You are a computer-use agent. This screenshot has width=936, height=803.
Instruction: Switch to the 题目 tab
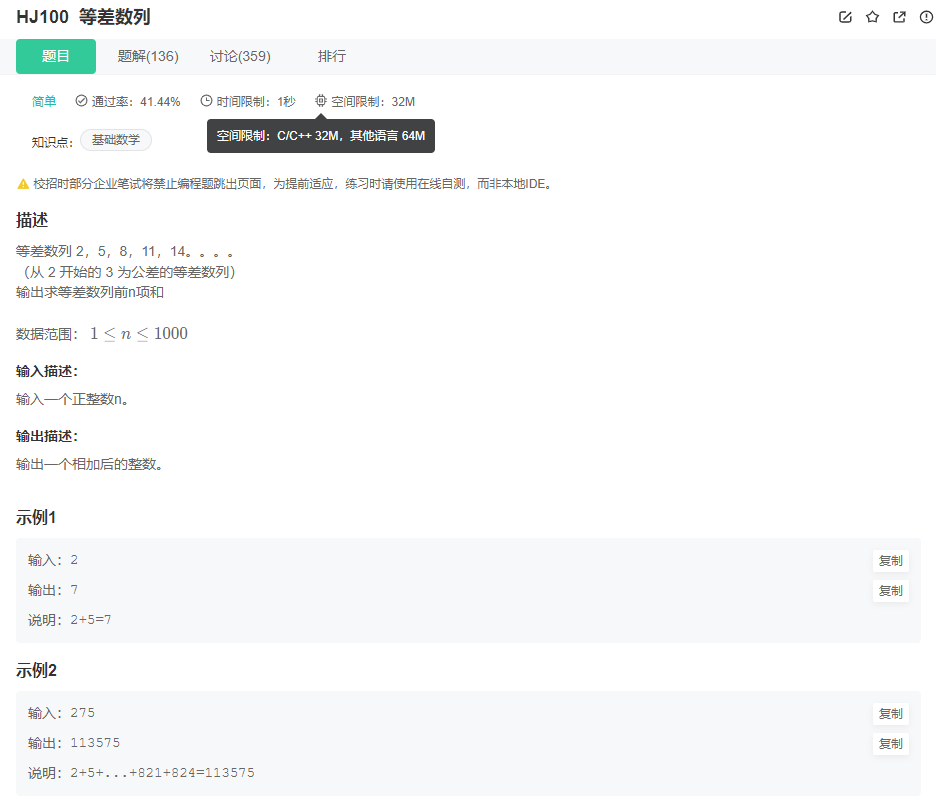pyautogui.click(x=56, y=56)
